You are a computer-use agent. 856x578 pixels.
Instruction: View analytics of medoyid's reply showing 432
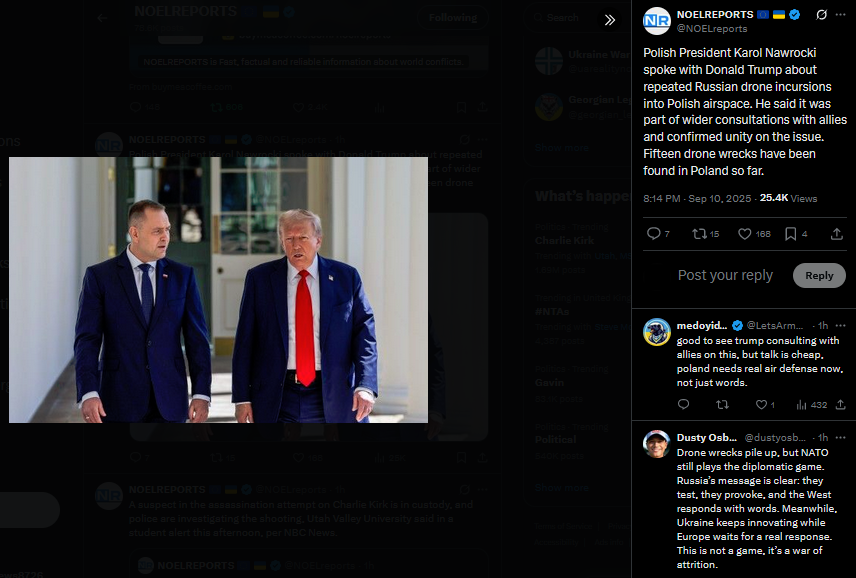[x=811, y=405]
